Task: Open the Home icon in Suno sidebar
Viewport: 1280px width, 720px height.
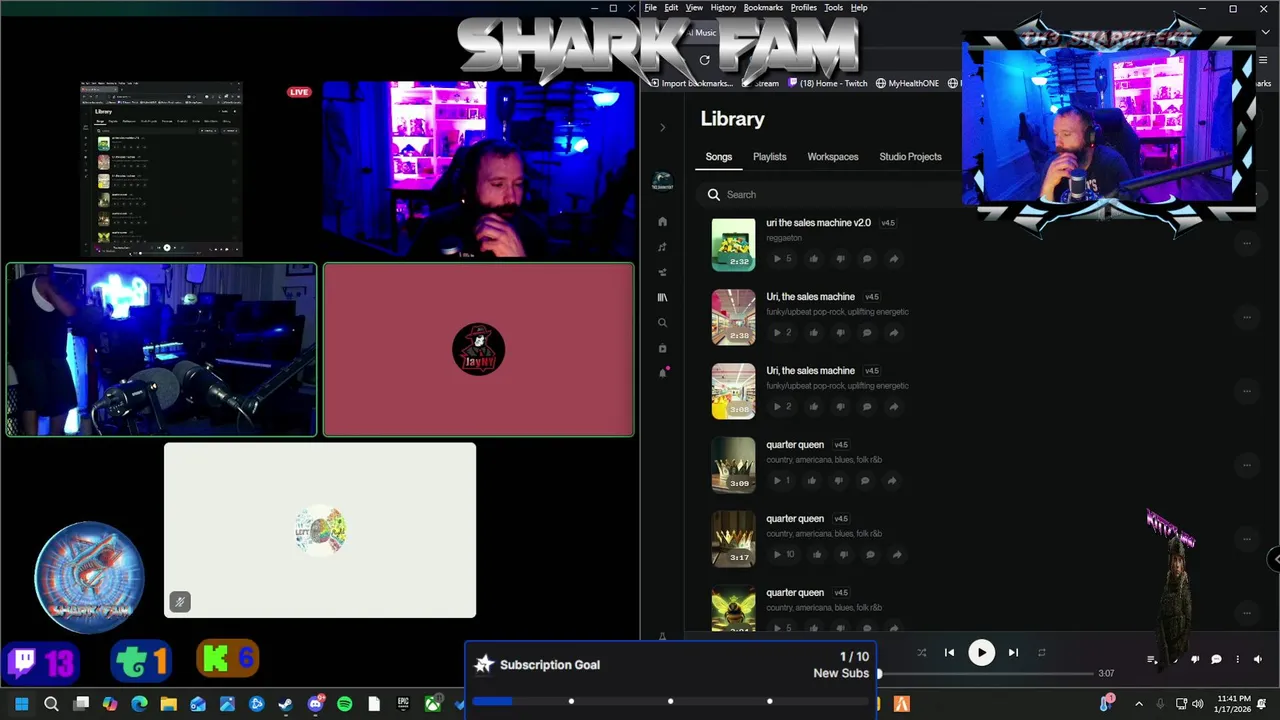Action: 662,222
